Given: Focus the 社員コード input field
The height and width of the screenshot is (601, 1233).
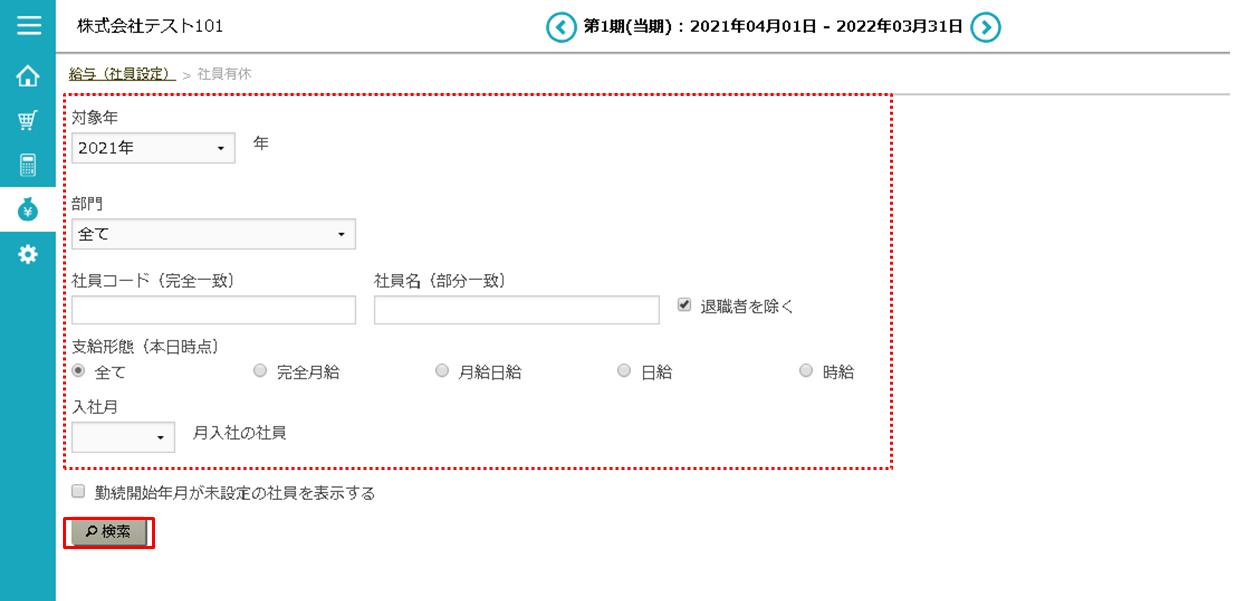Looking at the screenshot, I should point(213,310).
